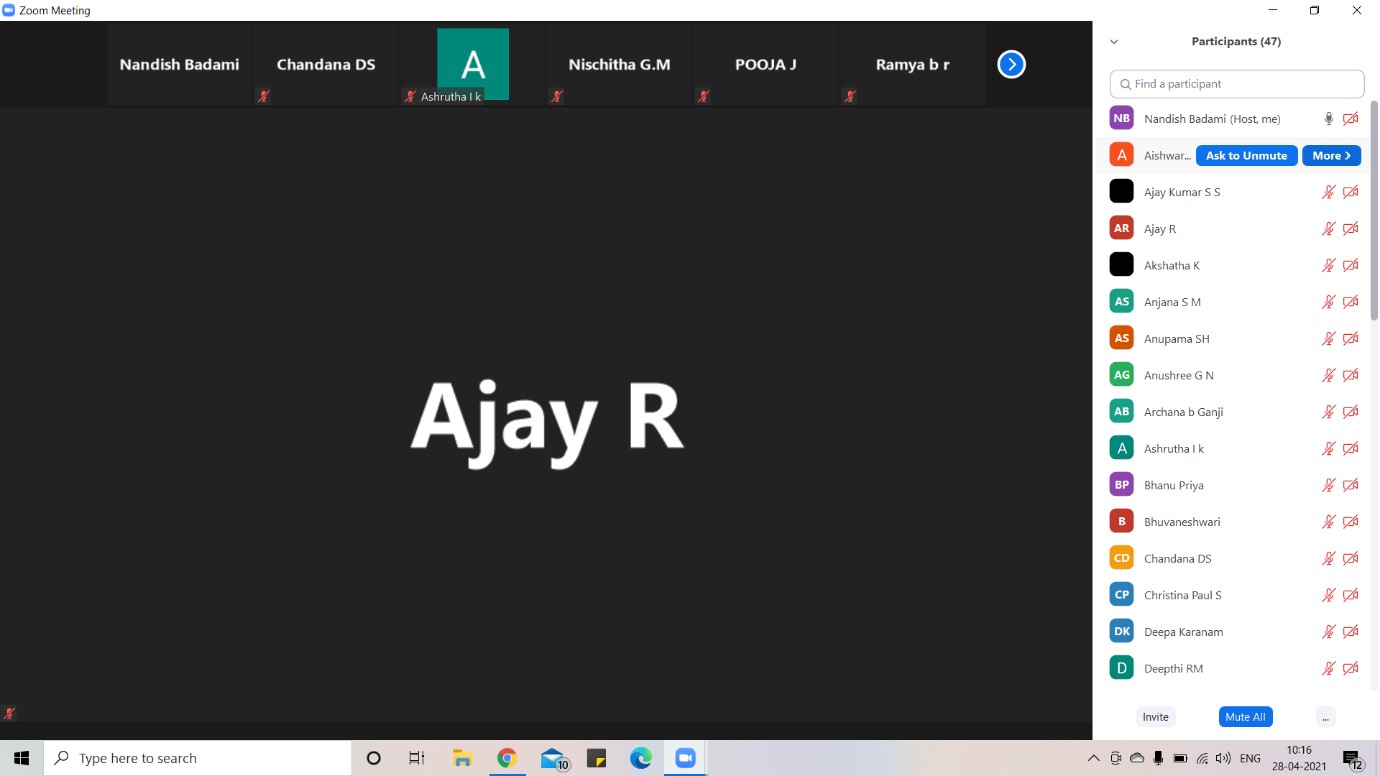
Task: Click the Find a participant search field
Action: point(1237,84)
